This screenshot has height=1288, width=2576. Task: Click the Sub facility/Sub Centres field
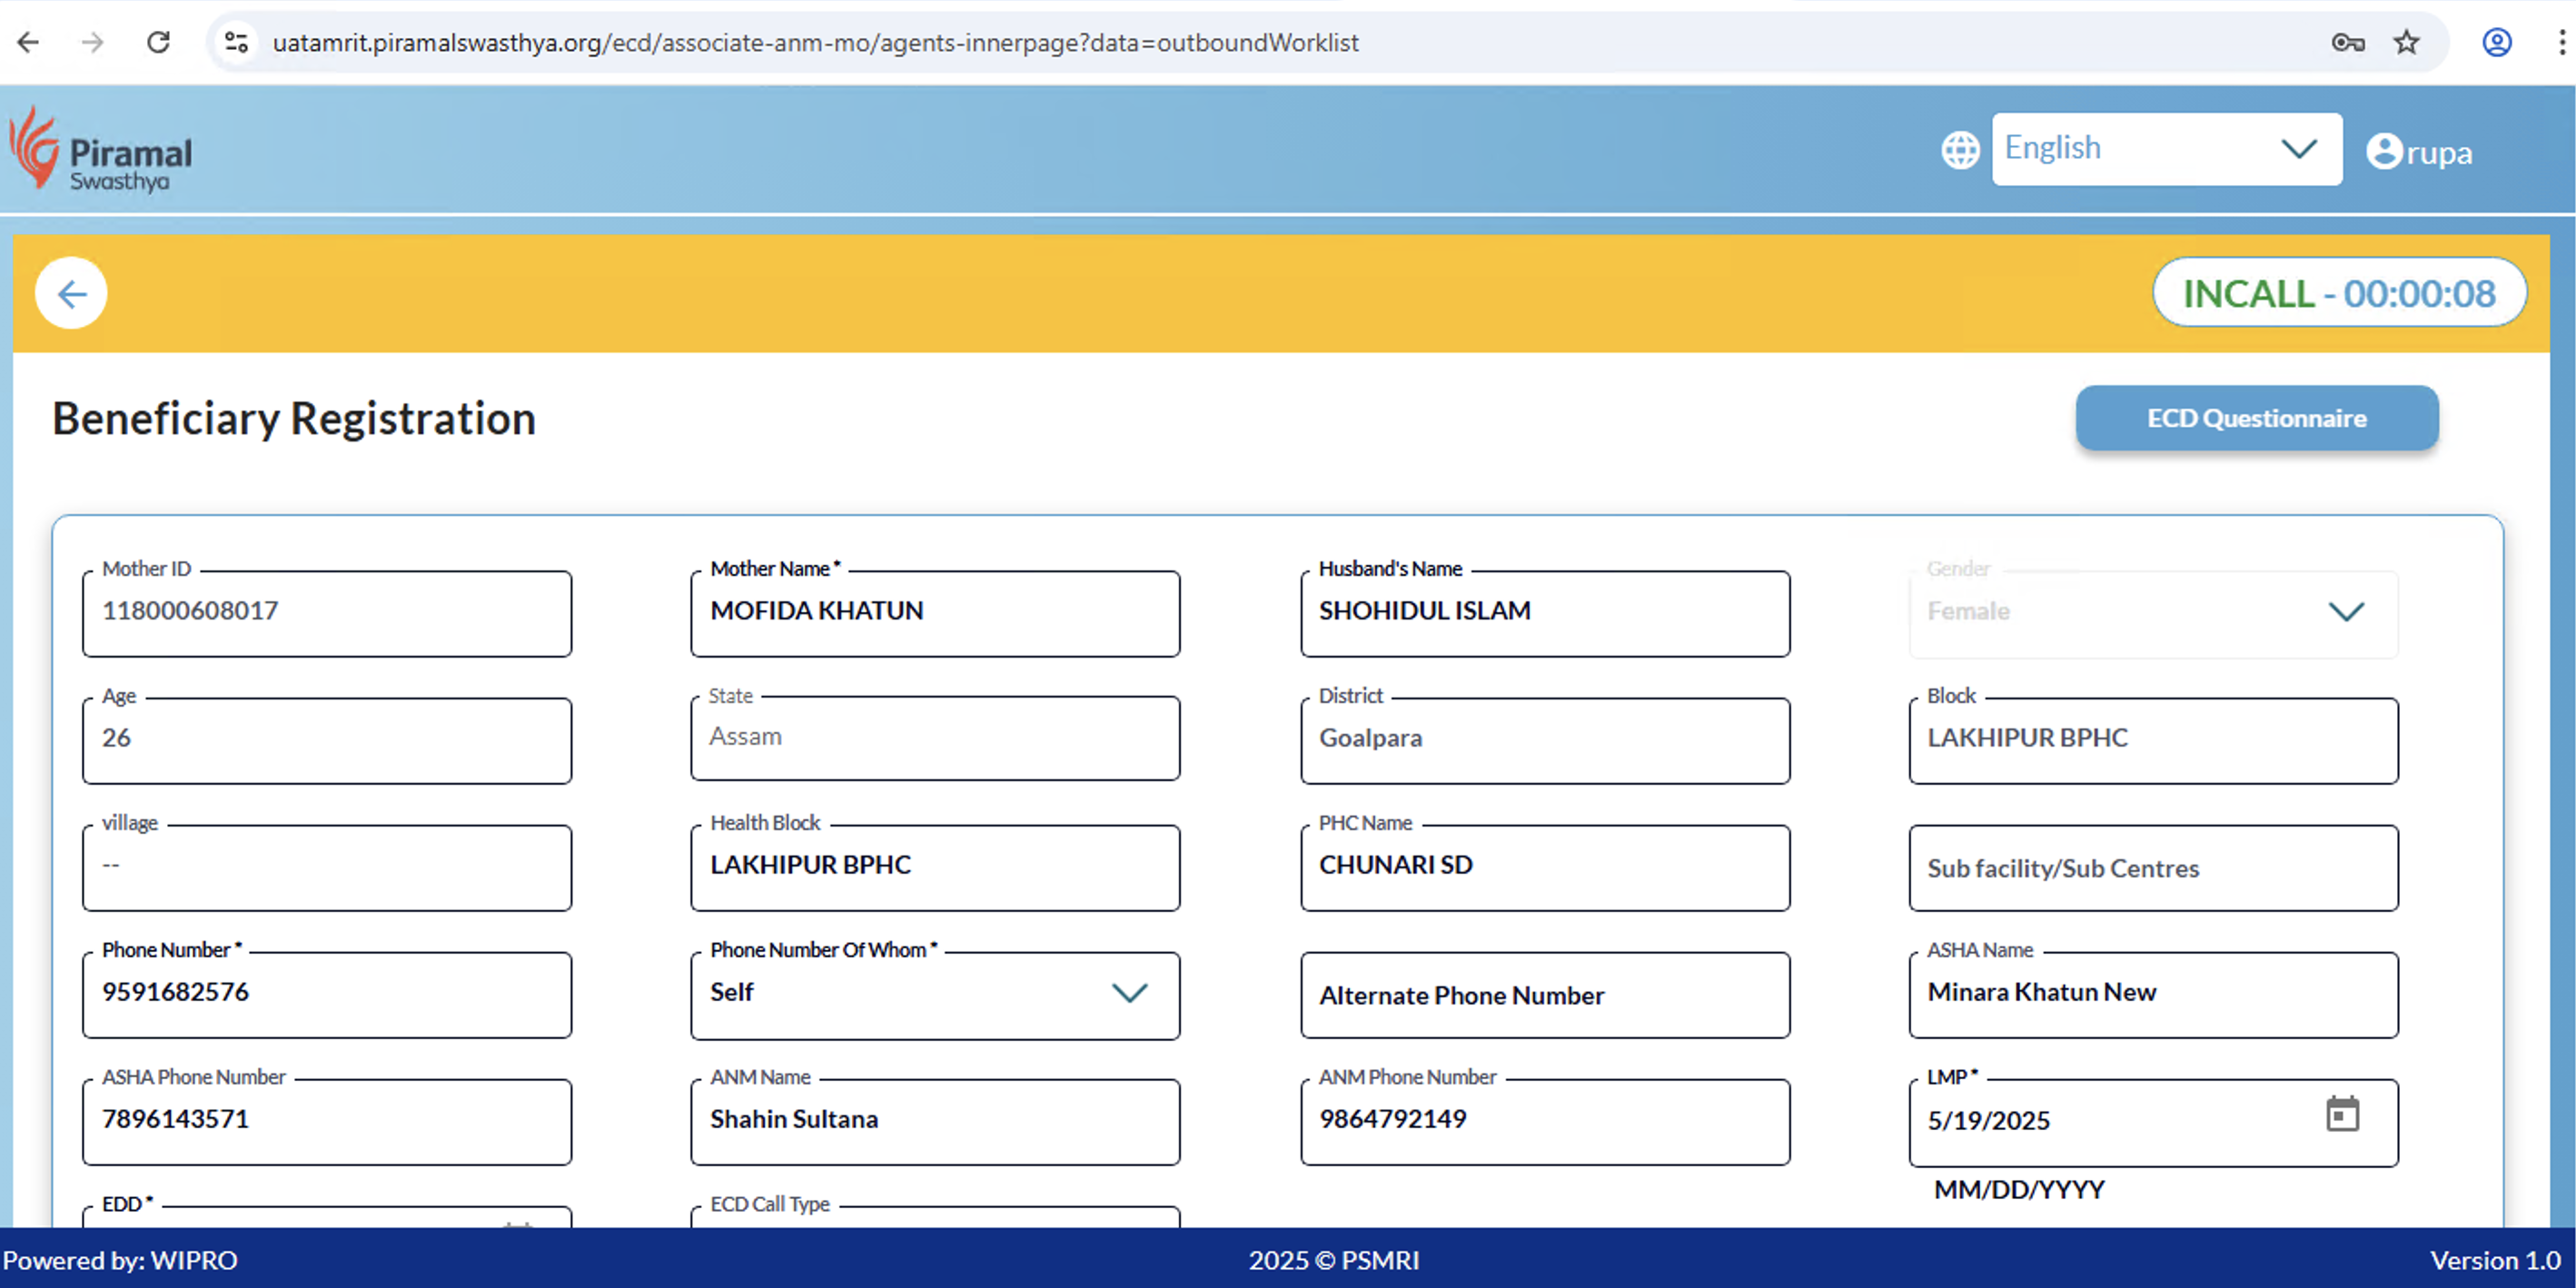click(x=2153, y=867)
